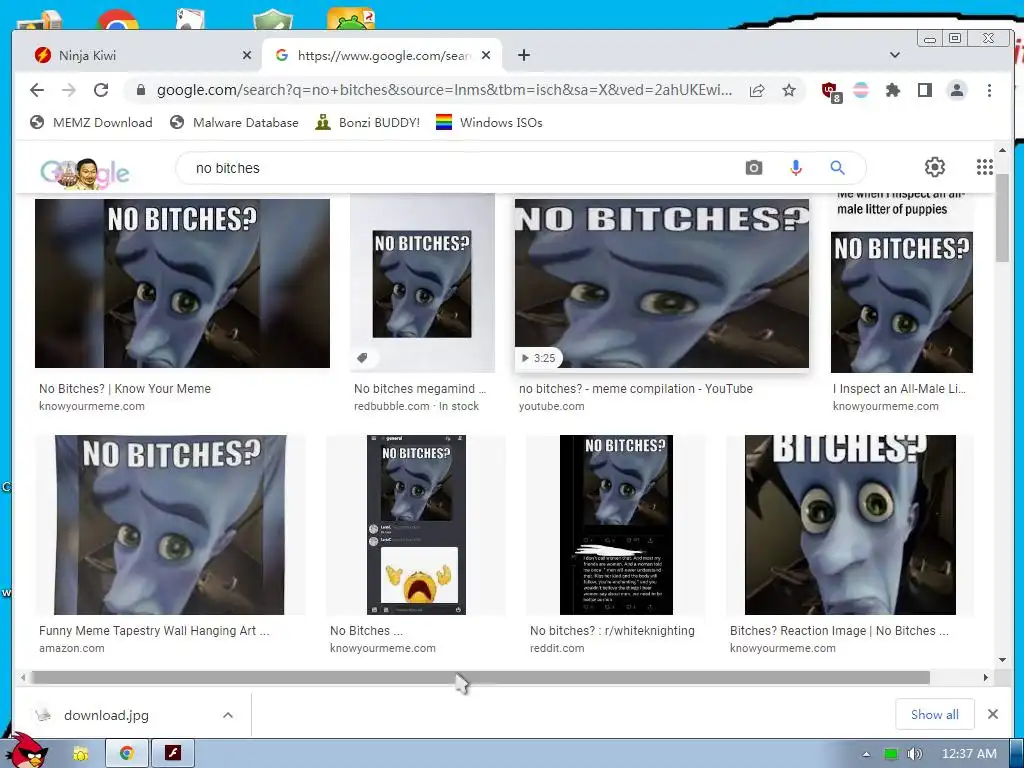Open the Amazon tapestry image

click(170, 525)
